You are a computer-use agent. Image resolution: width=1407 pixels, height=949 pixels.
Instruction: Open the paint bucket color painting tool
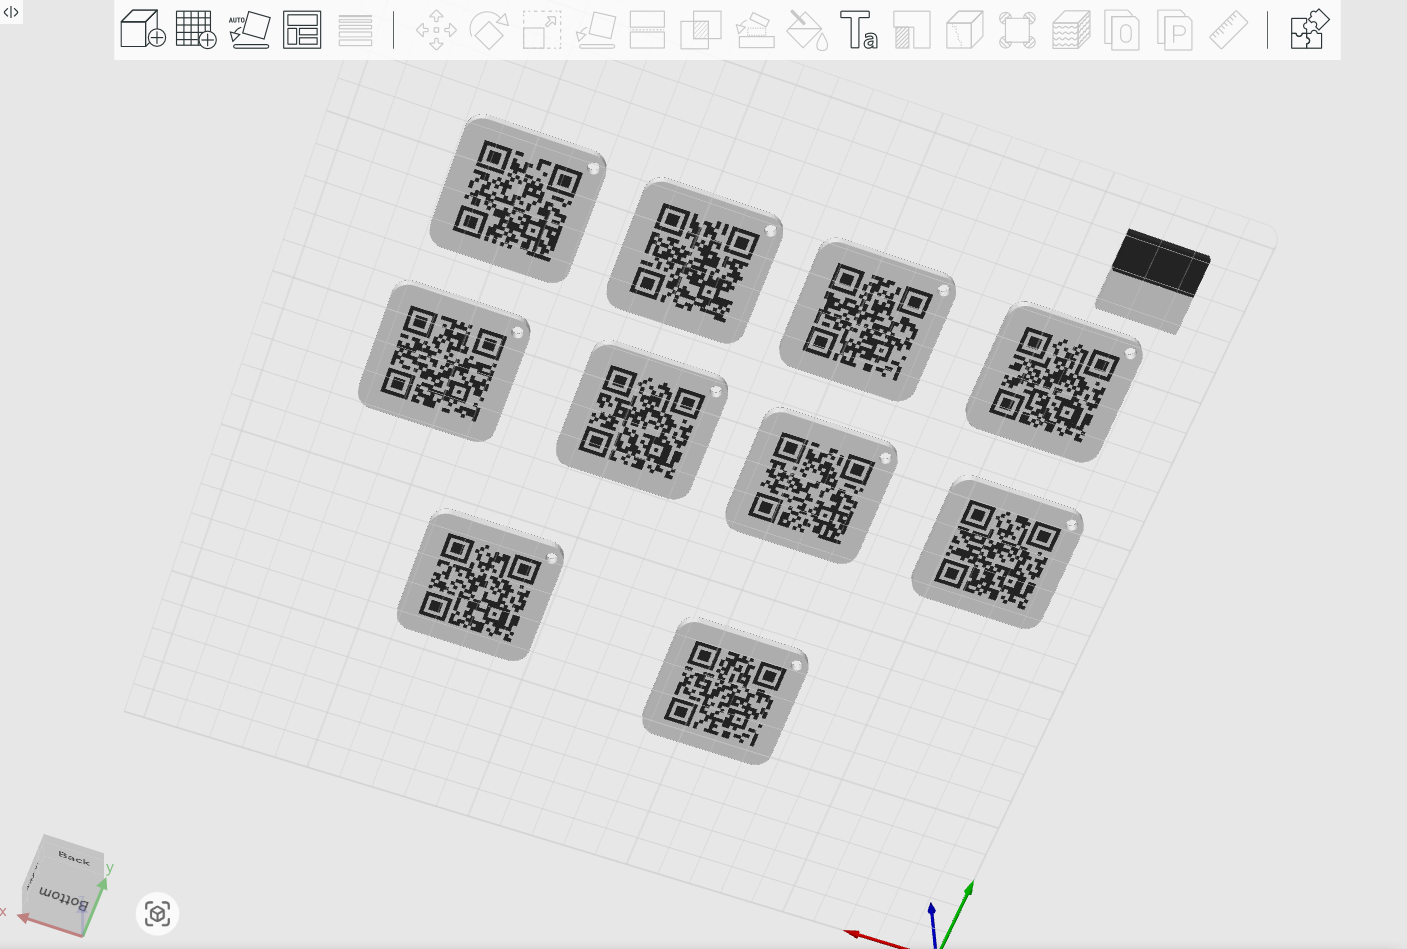[807, 30]
